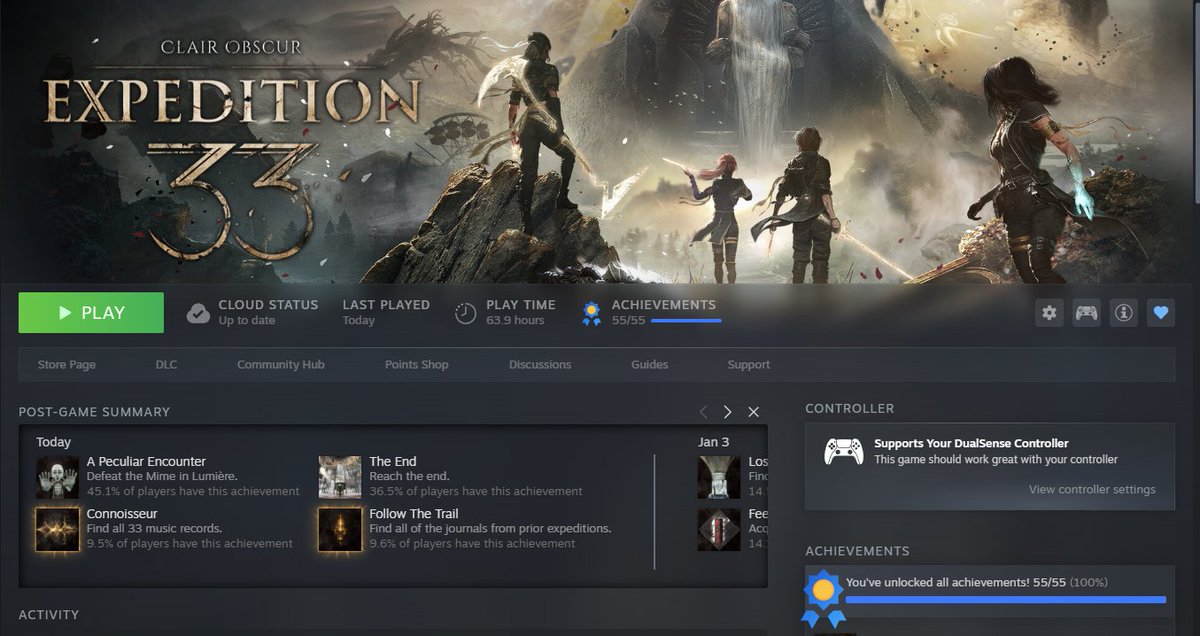
Task: Open game settings gear icon
Action: pyautogui.click(x=1049, y=313)
